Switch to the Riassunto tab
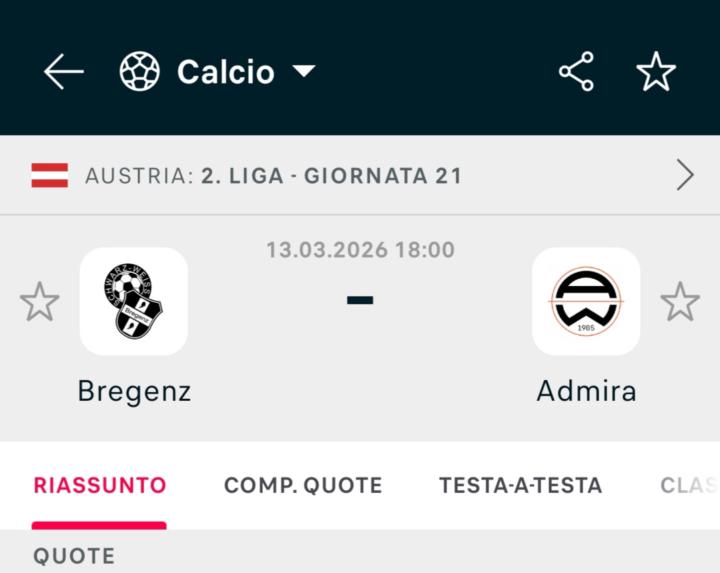The height and width of the screenshot is (573, 720). coord(100,486)
